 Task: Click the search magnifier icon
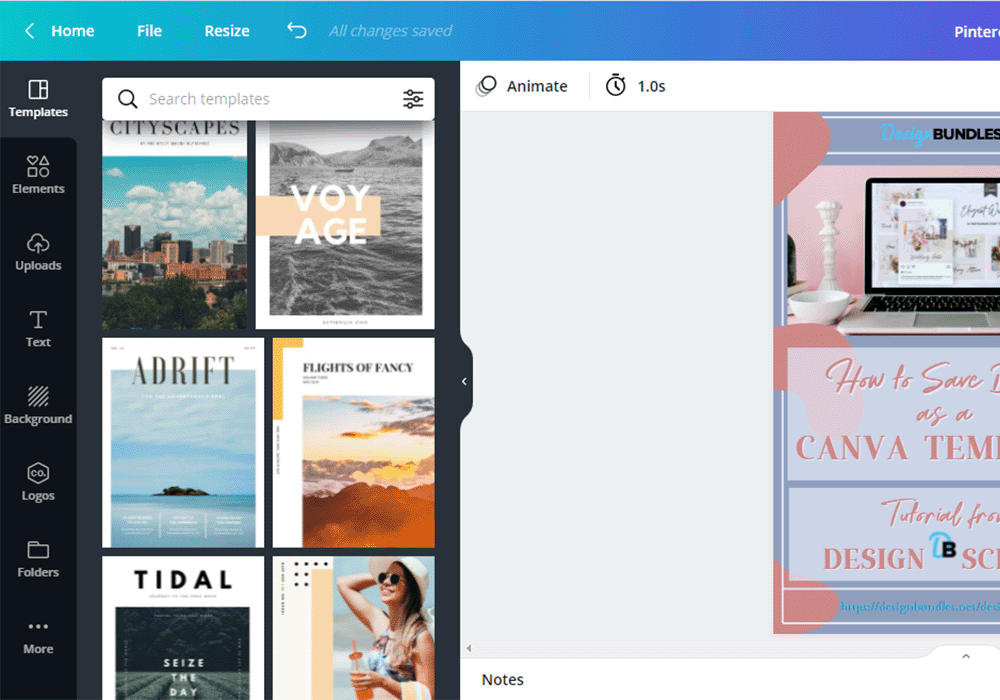coord(127,99)
